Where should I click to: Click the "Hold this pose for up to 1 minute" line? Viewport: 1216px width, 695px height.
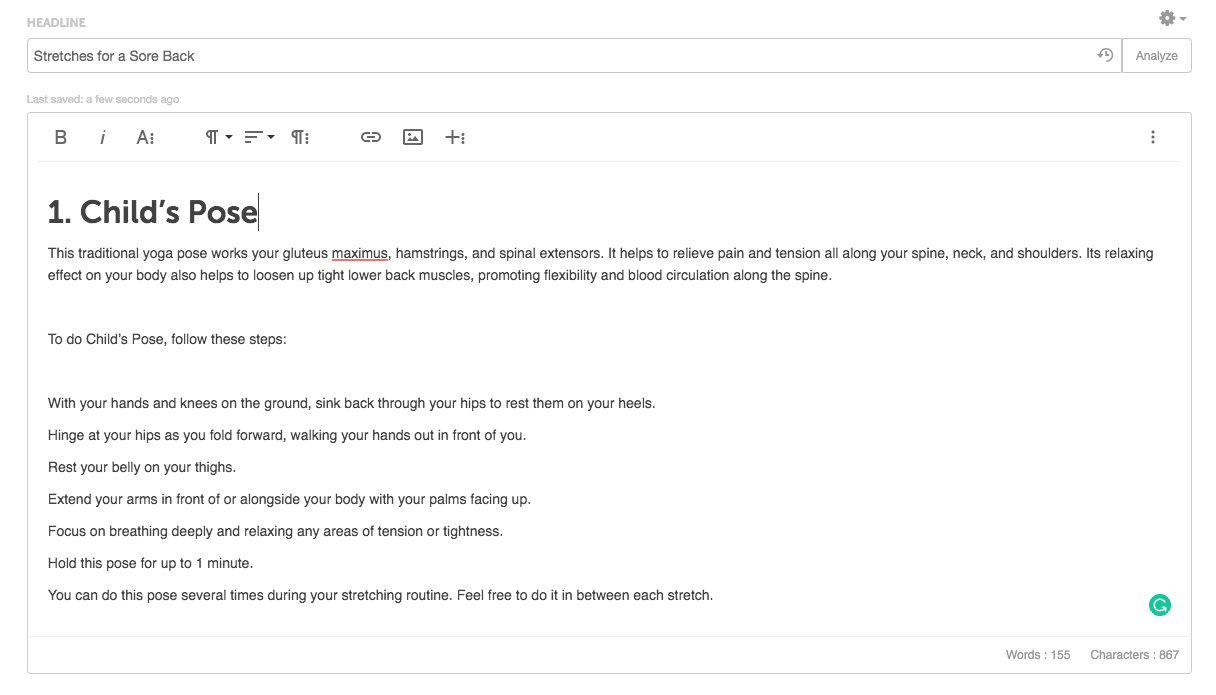(x=150, y=563)
